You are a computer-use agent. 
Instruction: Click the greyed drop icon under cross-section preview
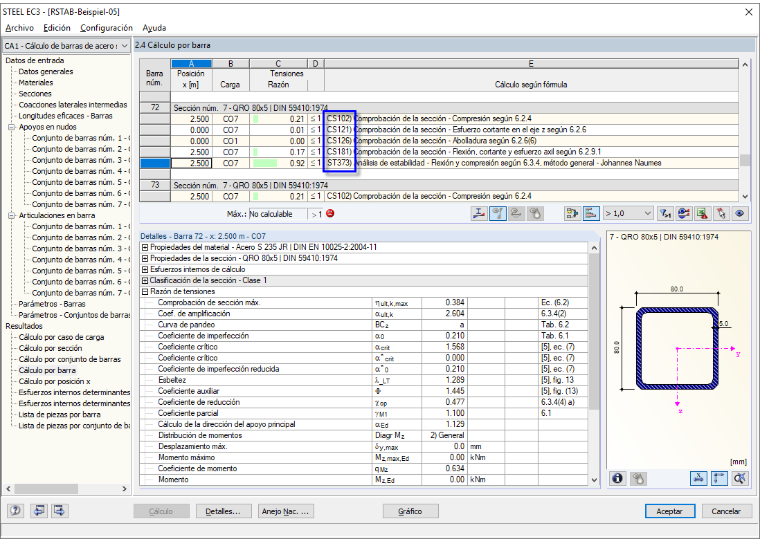click(638, 478)
